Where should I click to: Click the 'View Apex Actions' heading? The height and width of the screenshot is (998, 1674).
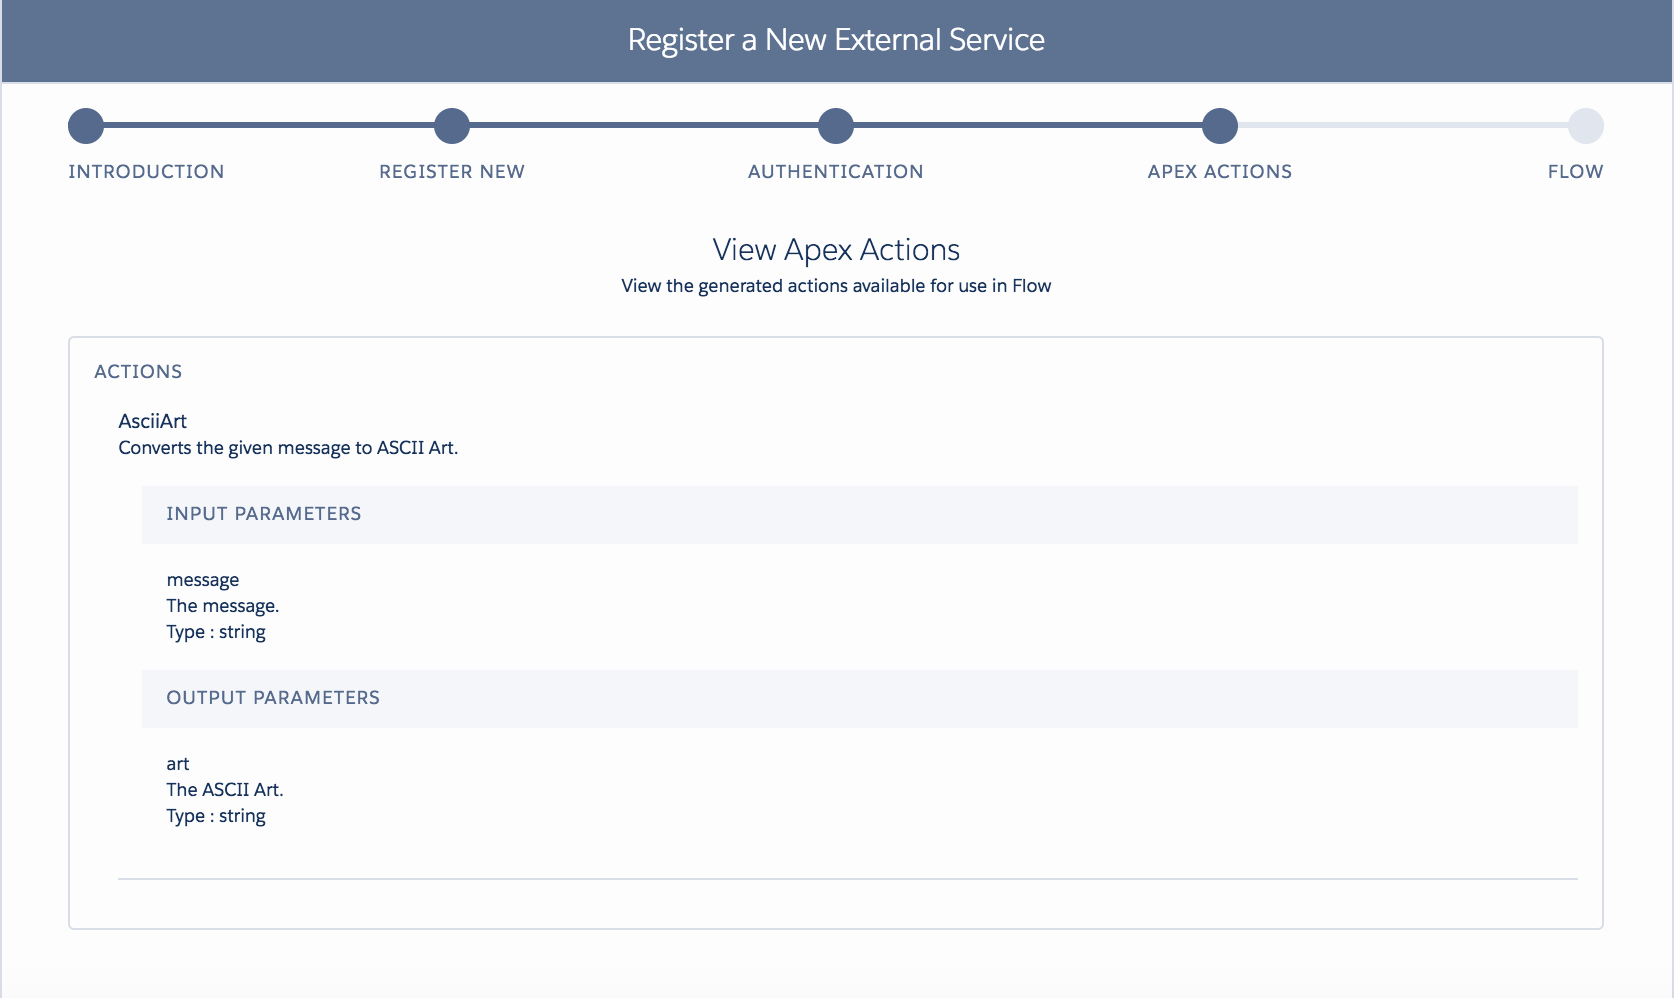836,250
